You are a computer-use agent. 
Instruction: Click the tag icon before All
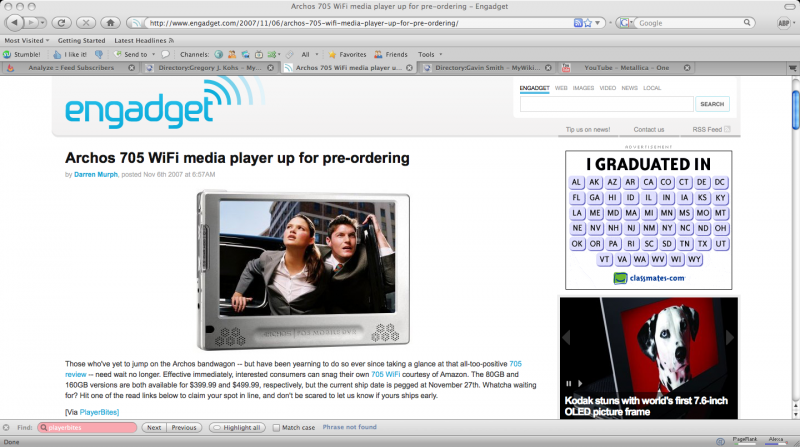coord(289,54)
